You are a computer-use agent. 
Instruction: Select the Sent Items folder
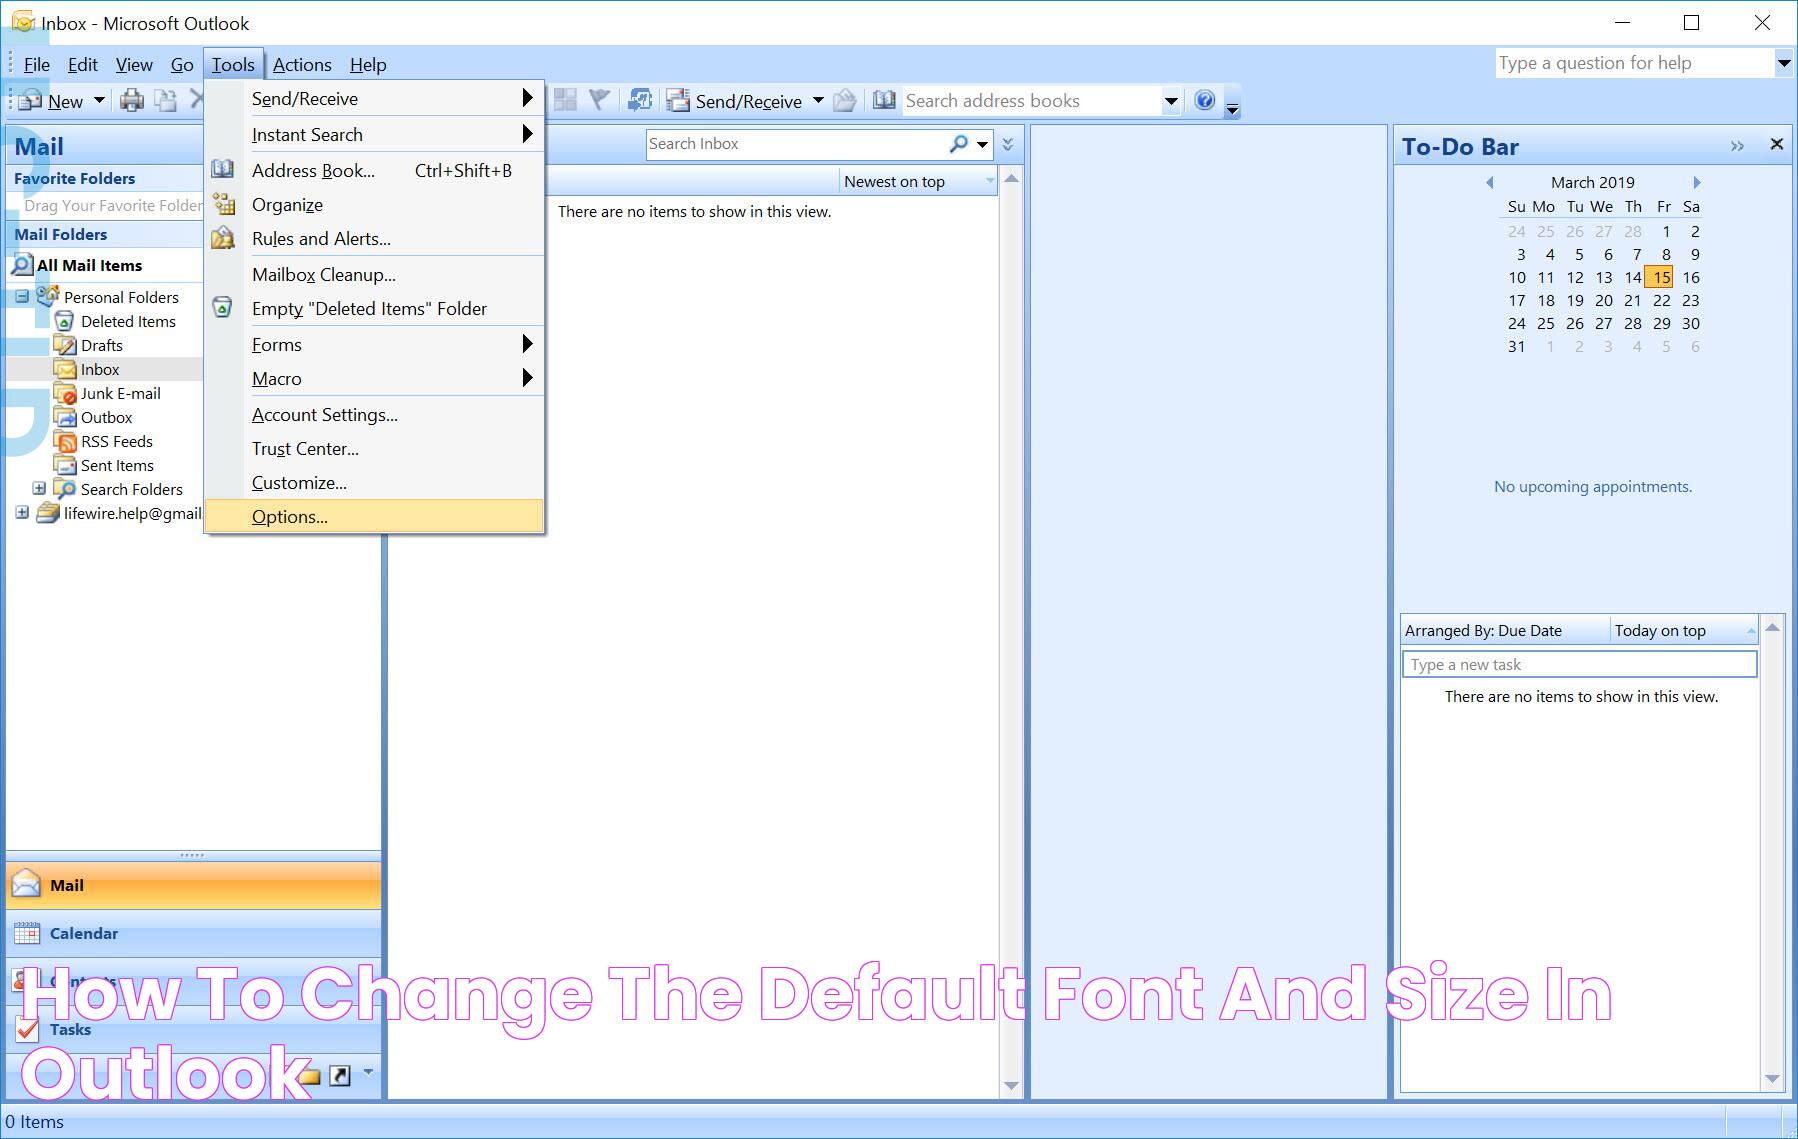117,465
